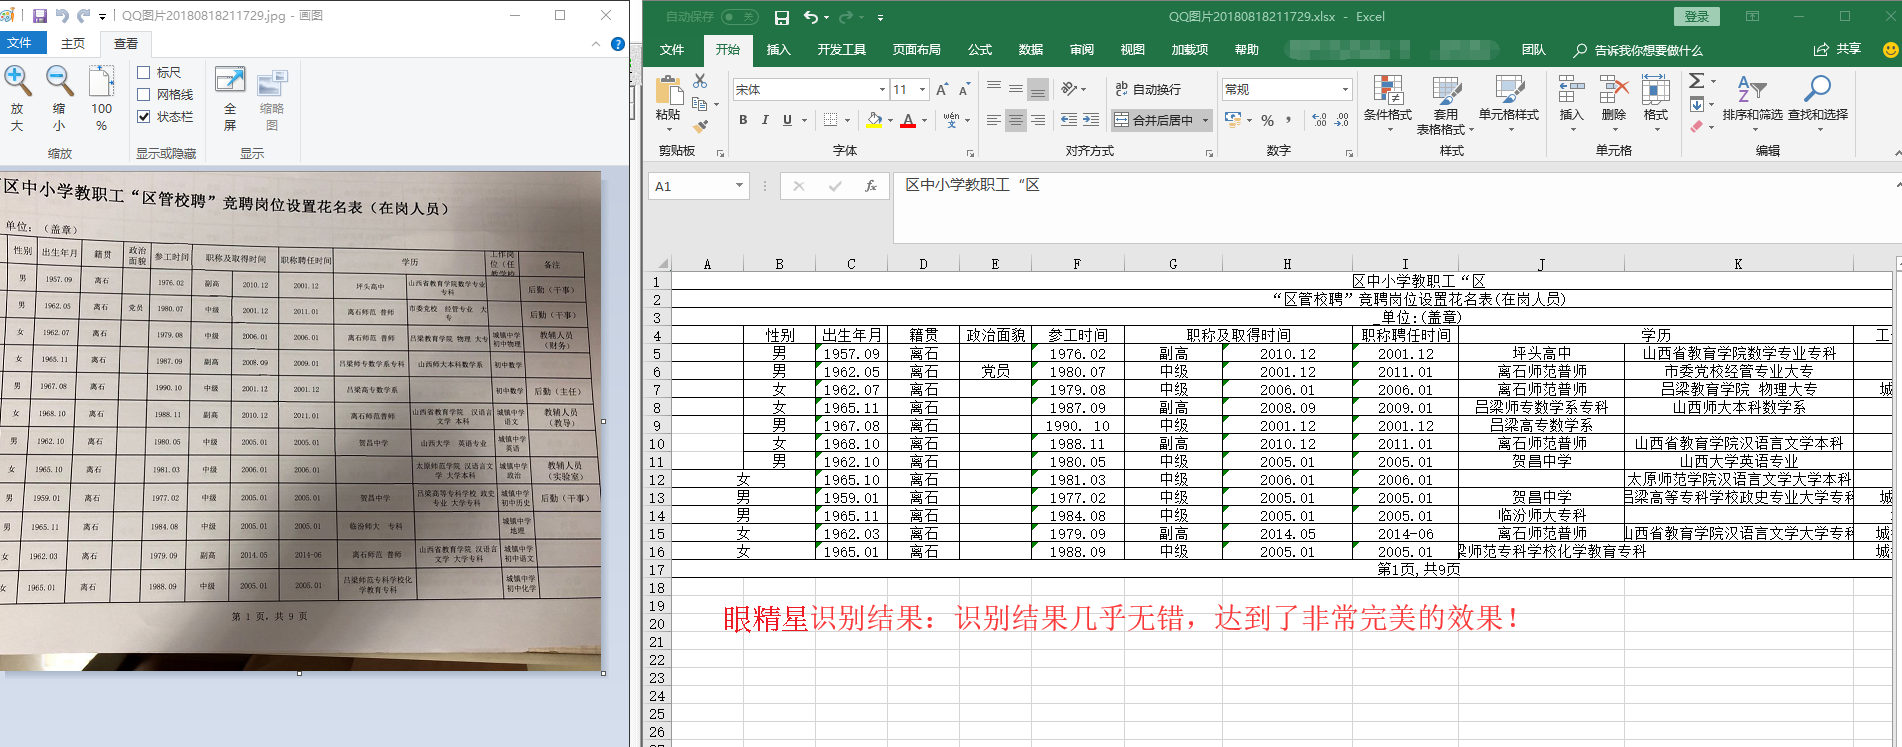Open the fill color dropdown arrow
The image size is (1902, 747).
889,120
